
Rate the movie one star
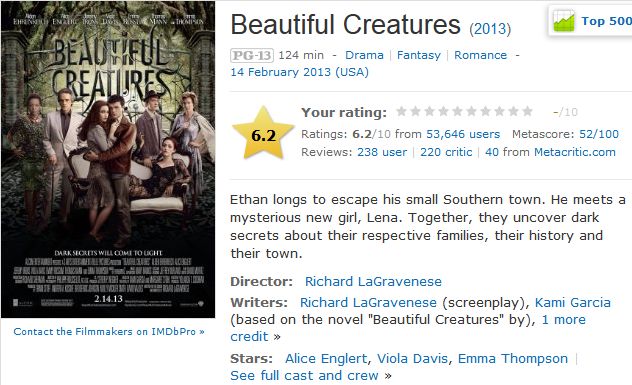401,111
